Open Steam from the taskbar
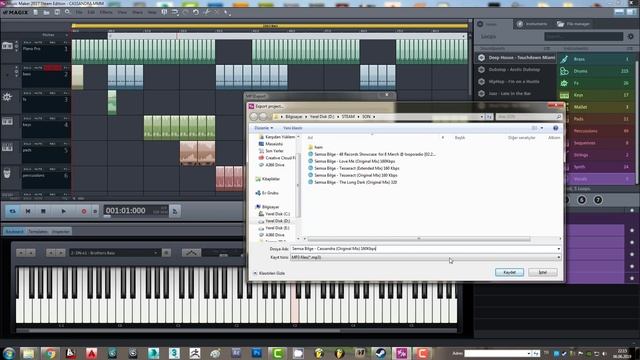This screenshot has width=640, height=360. pyautogui.click(x=380, y=353)
